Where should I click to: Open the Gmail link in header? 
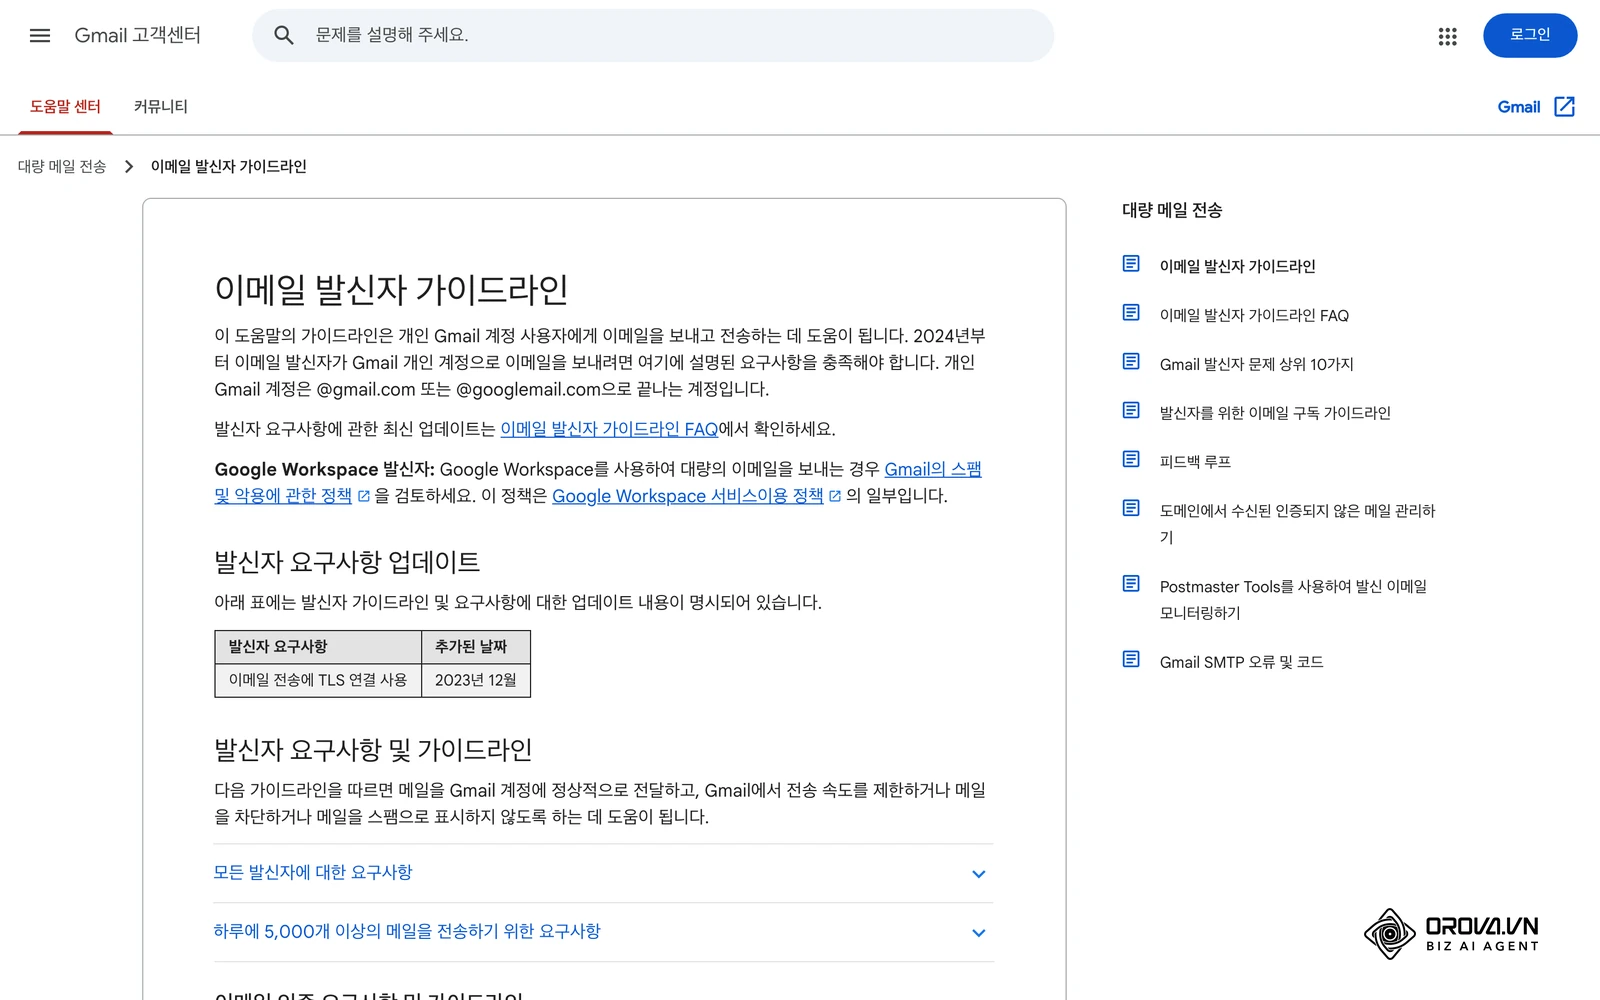click(x=1518, y=107)
